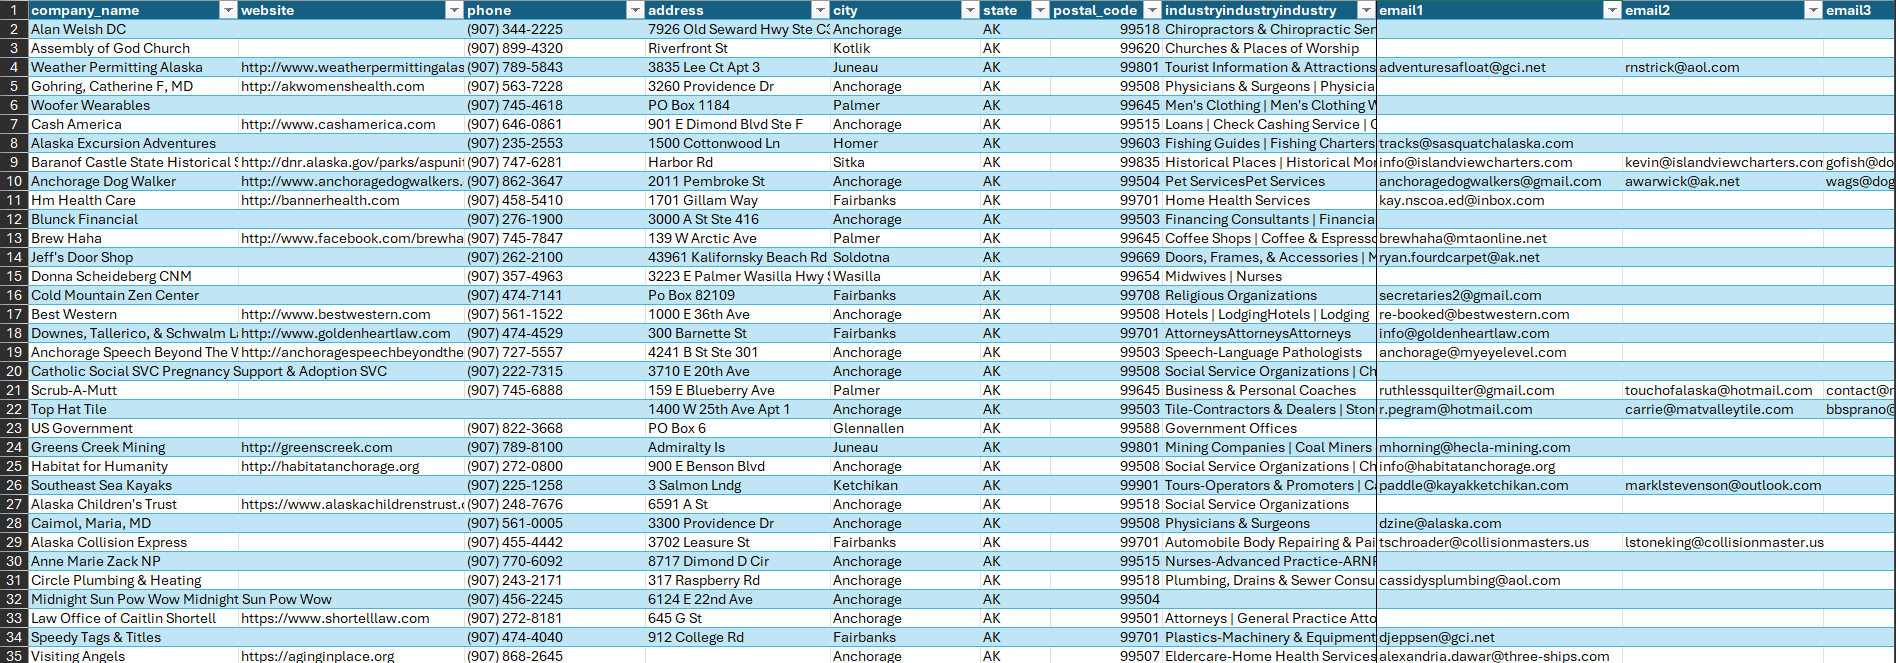Click the email marklstevenson@outlook.com
Screen dimensions: 1896x663
tap(1723, 485)
